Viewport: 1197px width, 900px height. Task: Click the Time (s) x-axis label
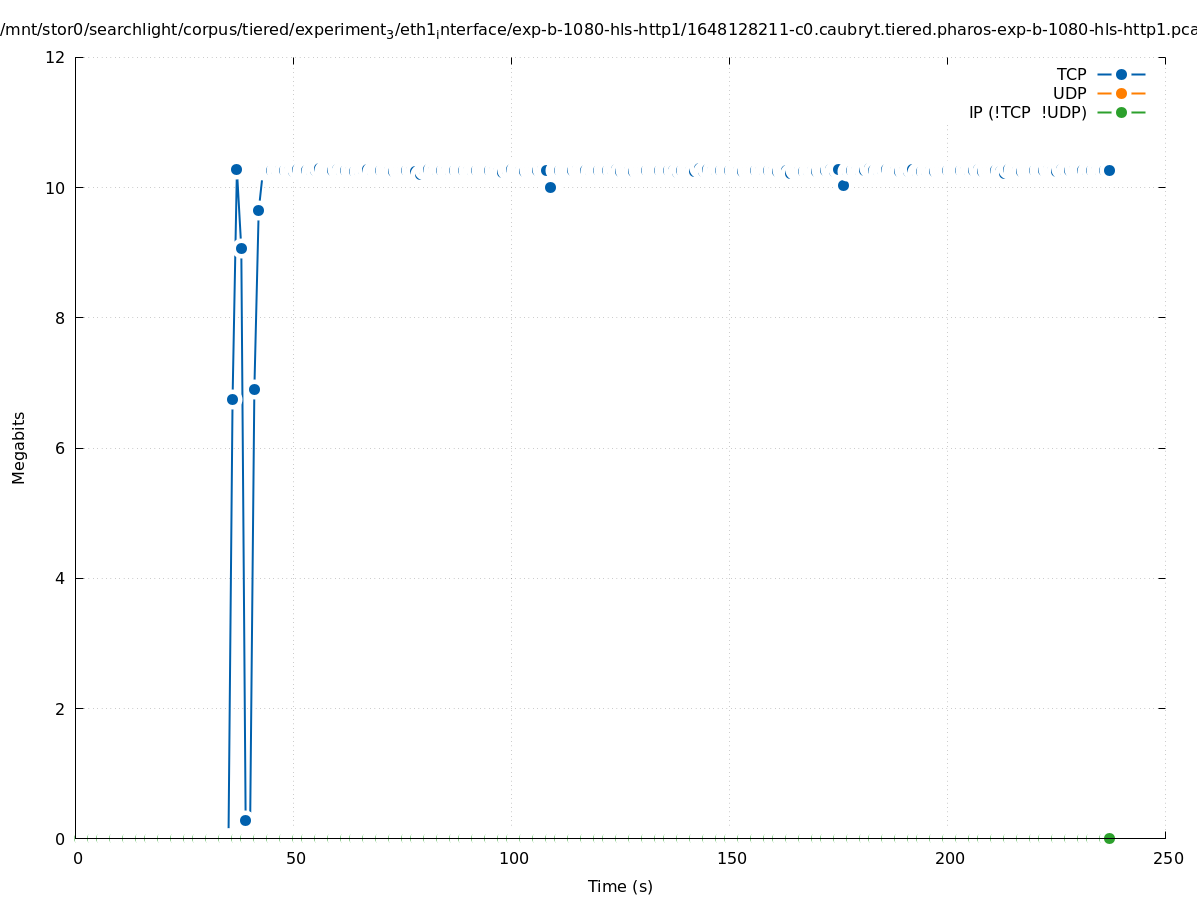point(620,886)
